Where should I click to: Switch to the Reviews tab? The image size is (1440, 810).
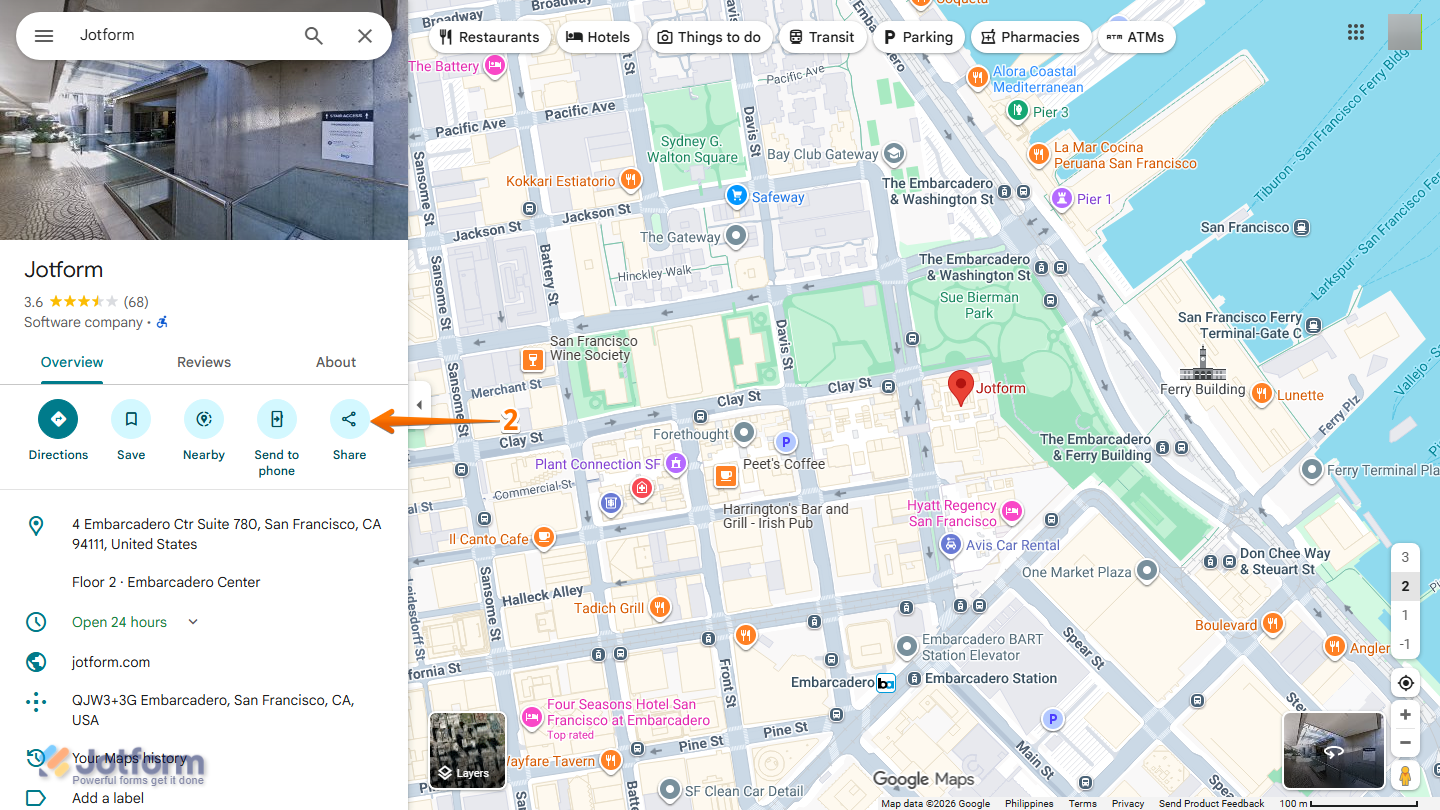[203, 362]
